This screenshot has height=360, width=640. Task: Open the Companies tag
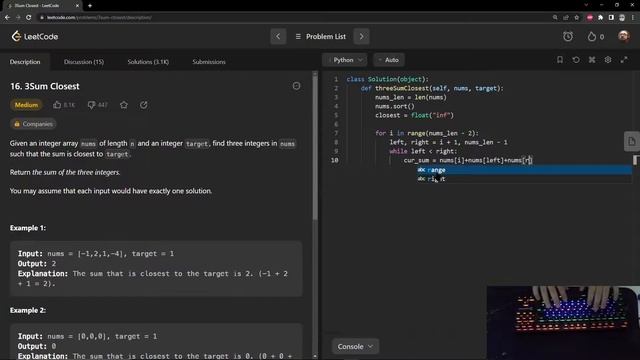point(33,124)
